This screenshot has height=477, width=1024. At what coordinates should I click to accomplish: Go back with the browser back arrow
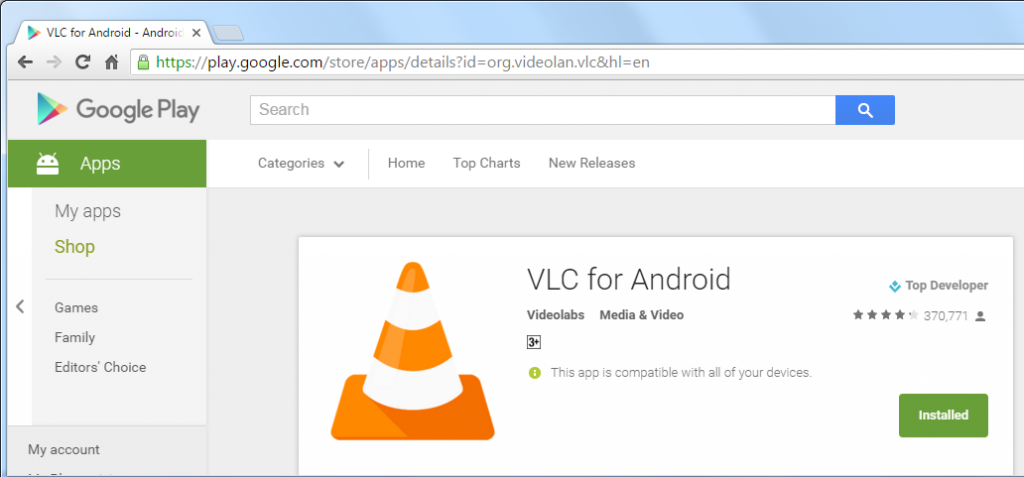[25, 62]
